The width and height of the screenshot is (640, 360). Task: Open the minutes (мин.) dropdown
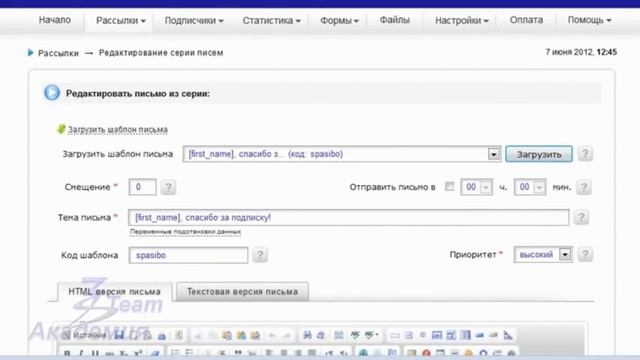(539, 187)
